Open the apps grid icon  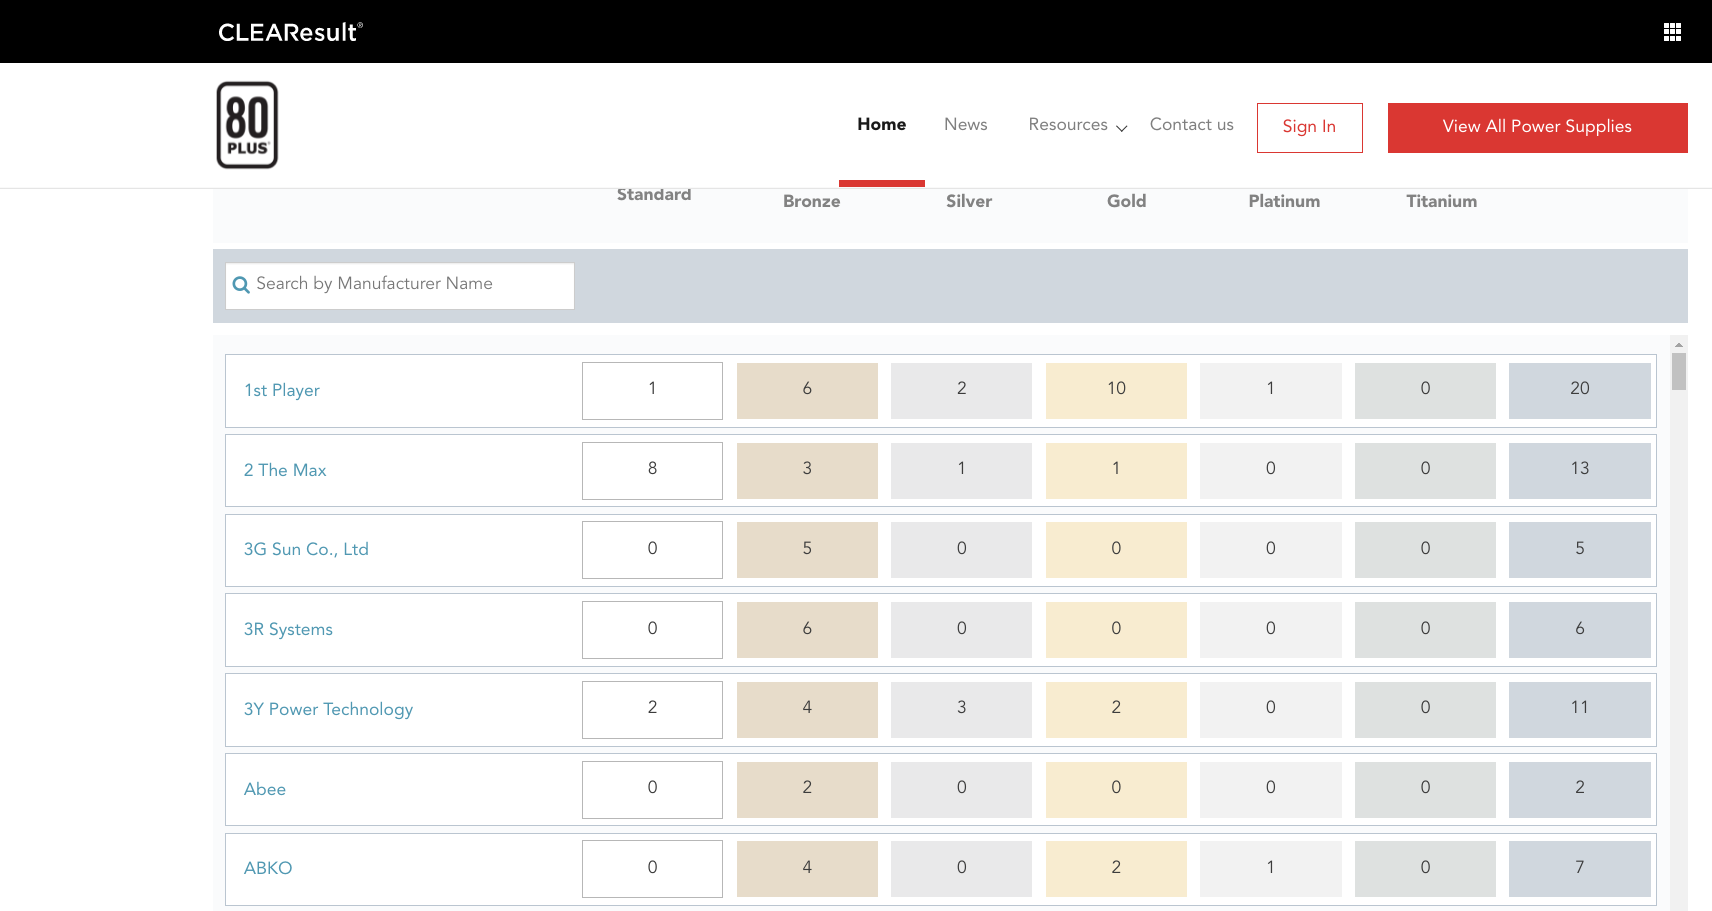[1671, 32]
